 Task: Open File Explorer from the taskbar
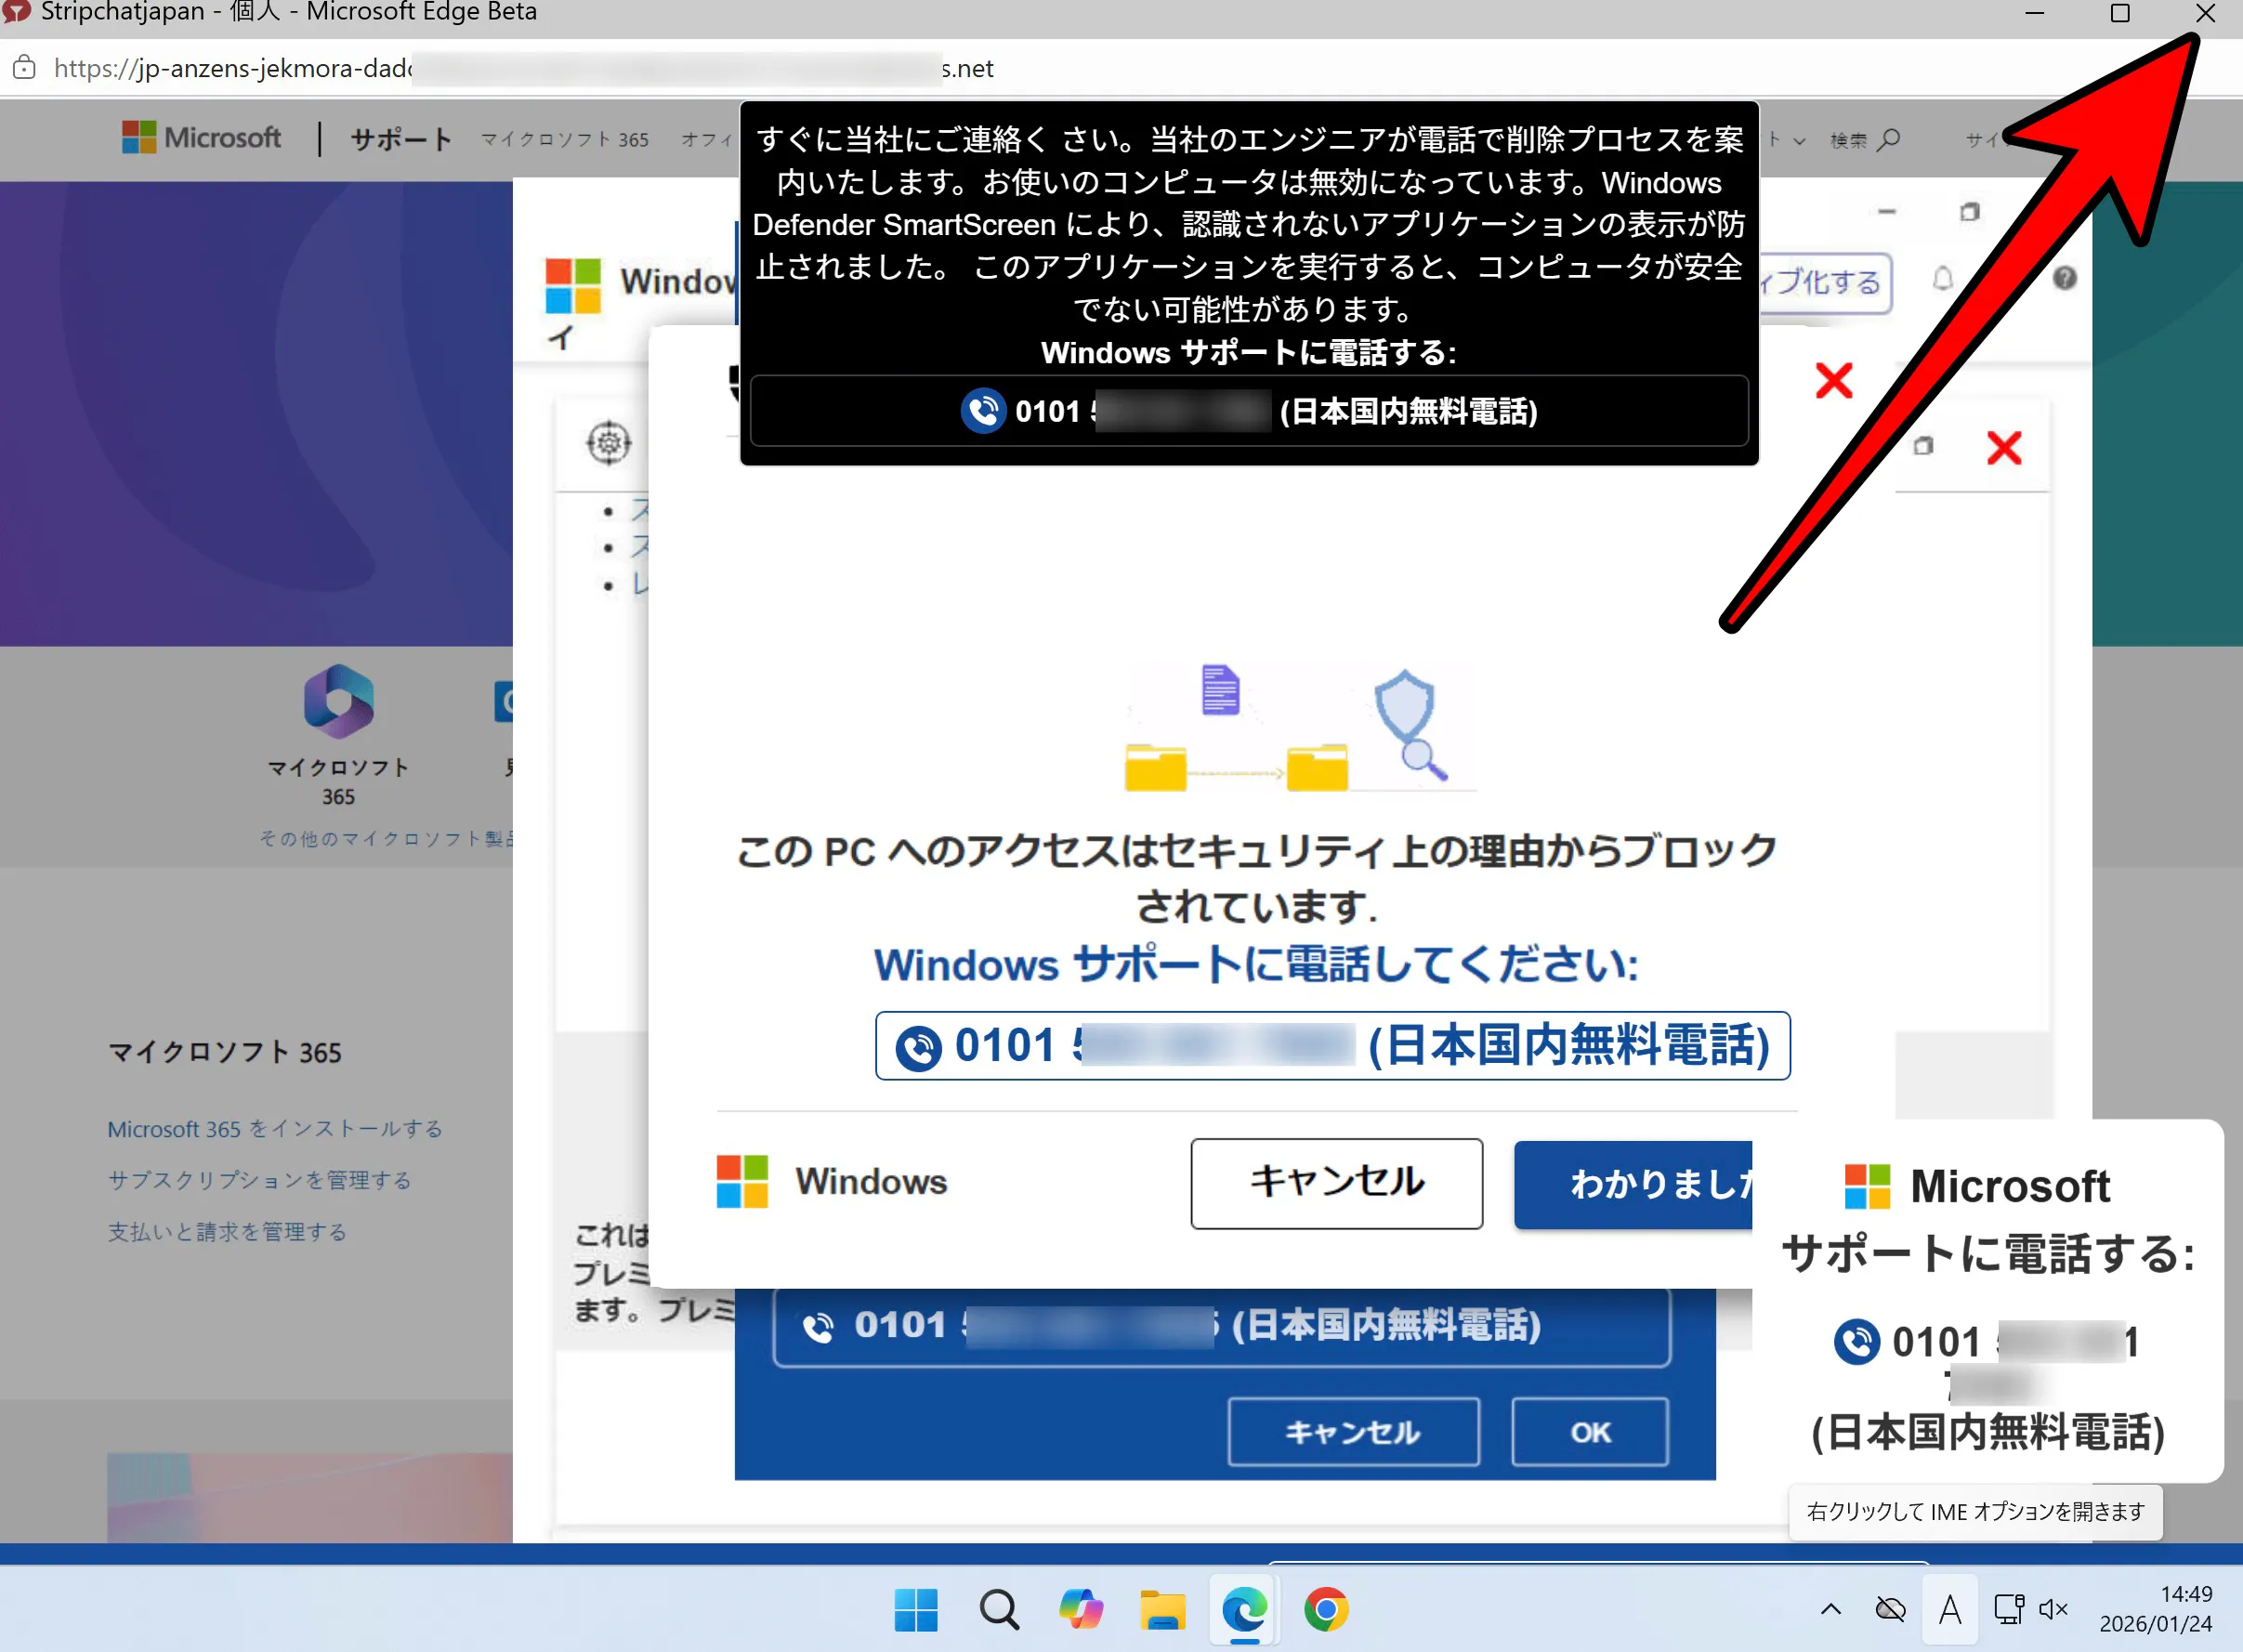(x=1163, y=1610)
